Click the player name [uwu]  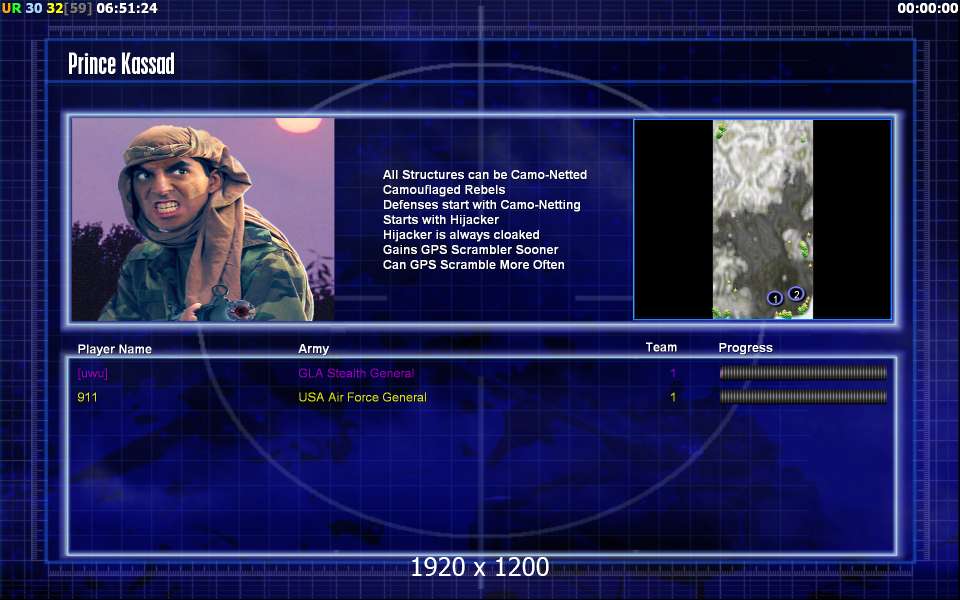click(92, 373)
